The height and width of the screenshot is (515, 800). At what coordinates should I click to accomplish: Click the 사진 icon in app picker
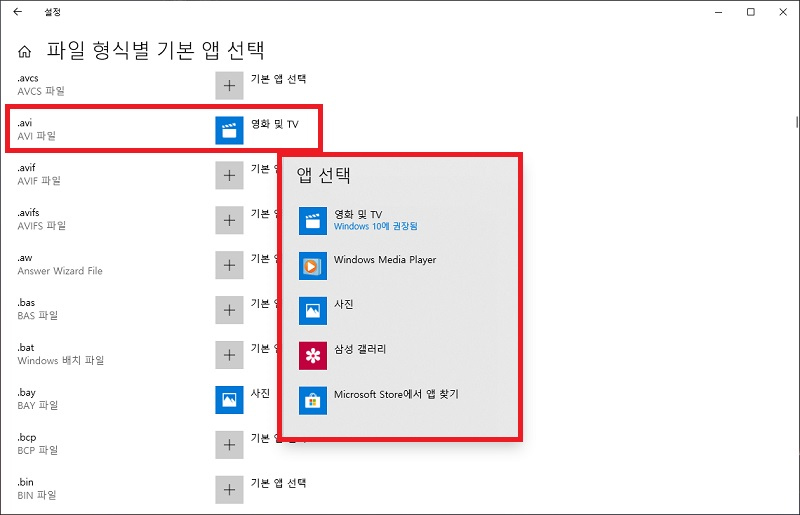[313, 311]
